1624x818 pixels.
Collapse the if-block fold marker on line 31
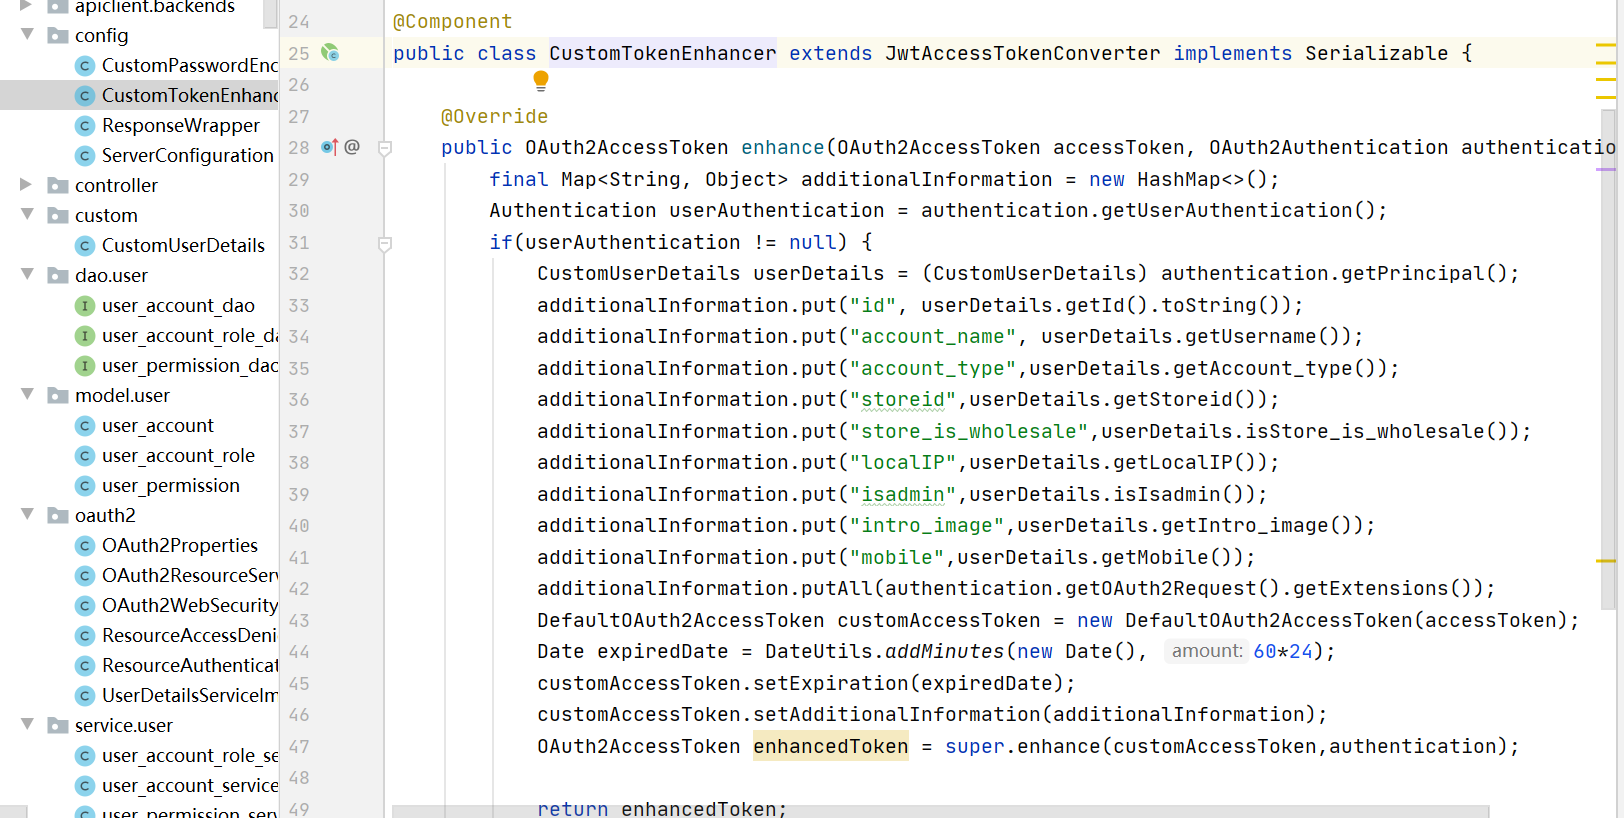[385, 243]
